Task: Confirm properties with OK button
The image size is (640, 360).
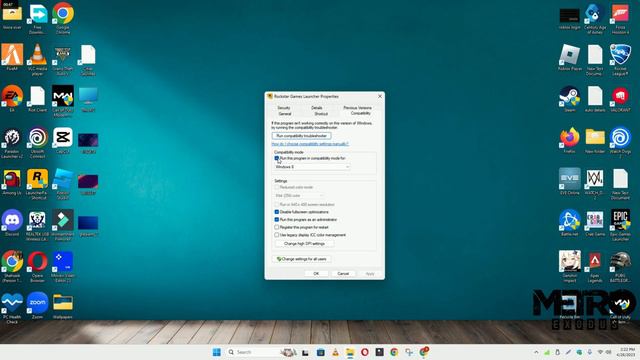Action: (316, 273)
